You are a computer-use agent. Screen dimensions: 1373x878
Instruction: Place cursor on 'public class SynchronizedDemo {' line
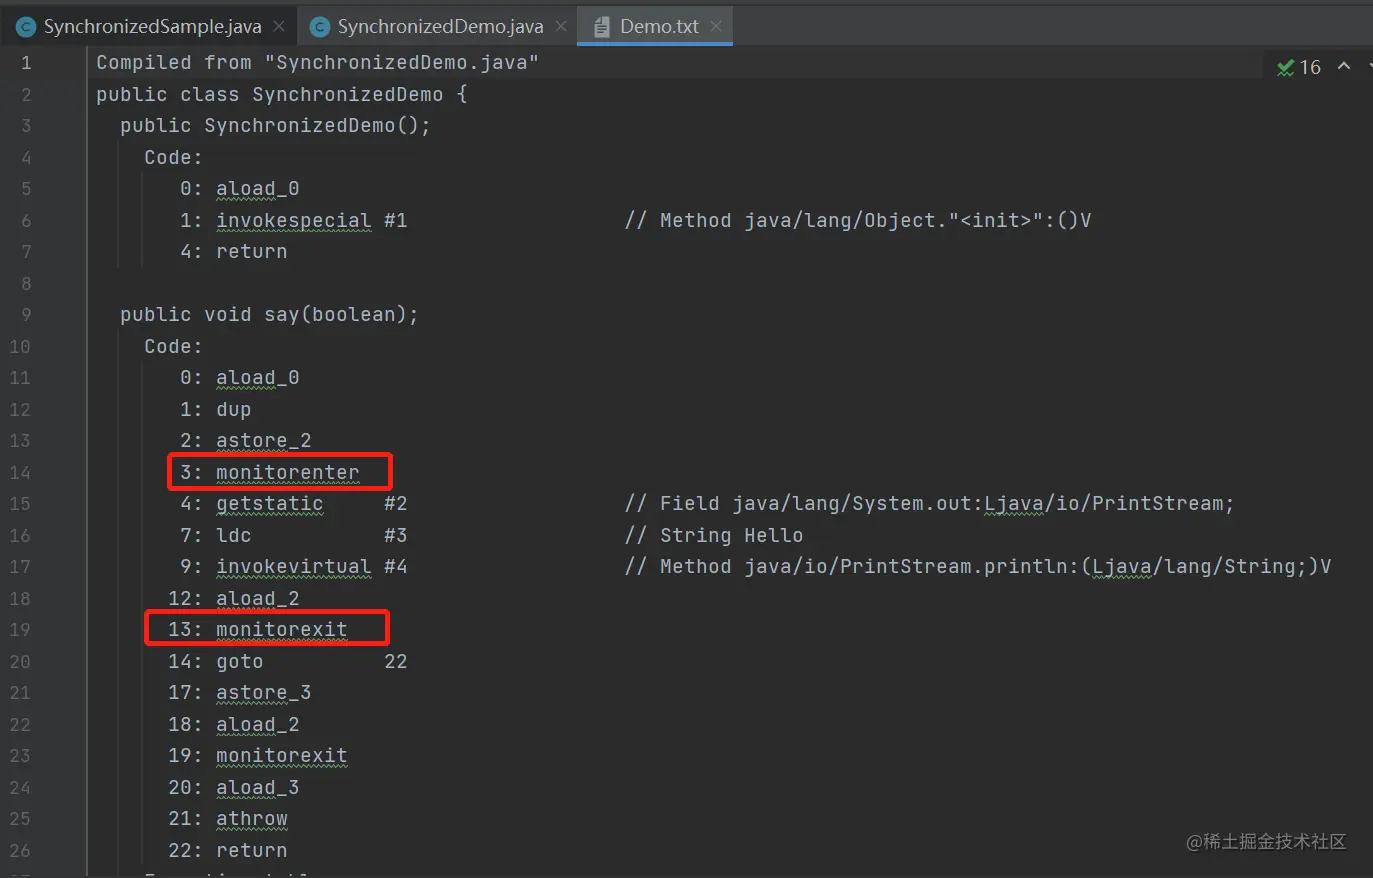pos(281,95)
